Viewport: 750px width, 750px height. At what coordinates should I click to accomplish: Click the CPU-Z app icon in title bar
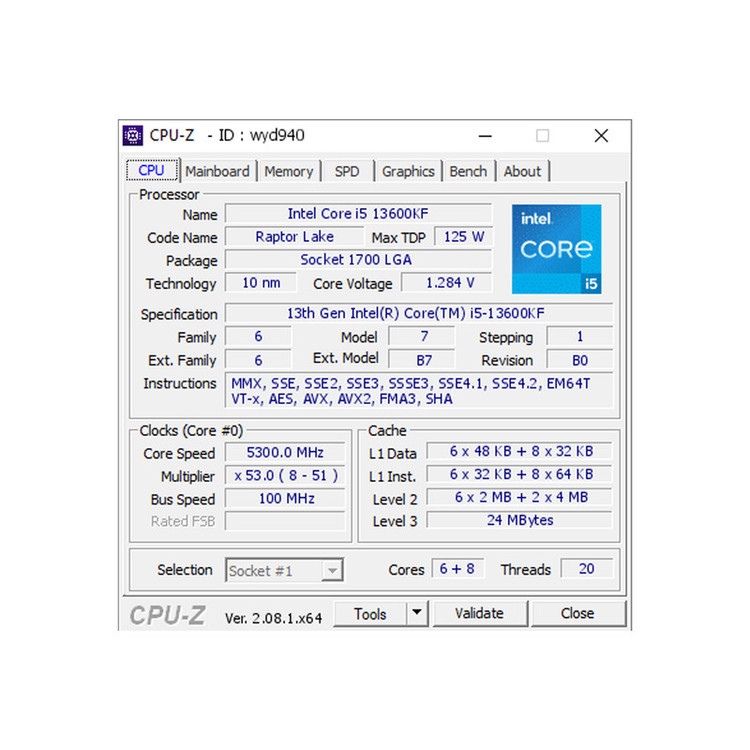(133, 135)
